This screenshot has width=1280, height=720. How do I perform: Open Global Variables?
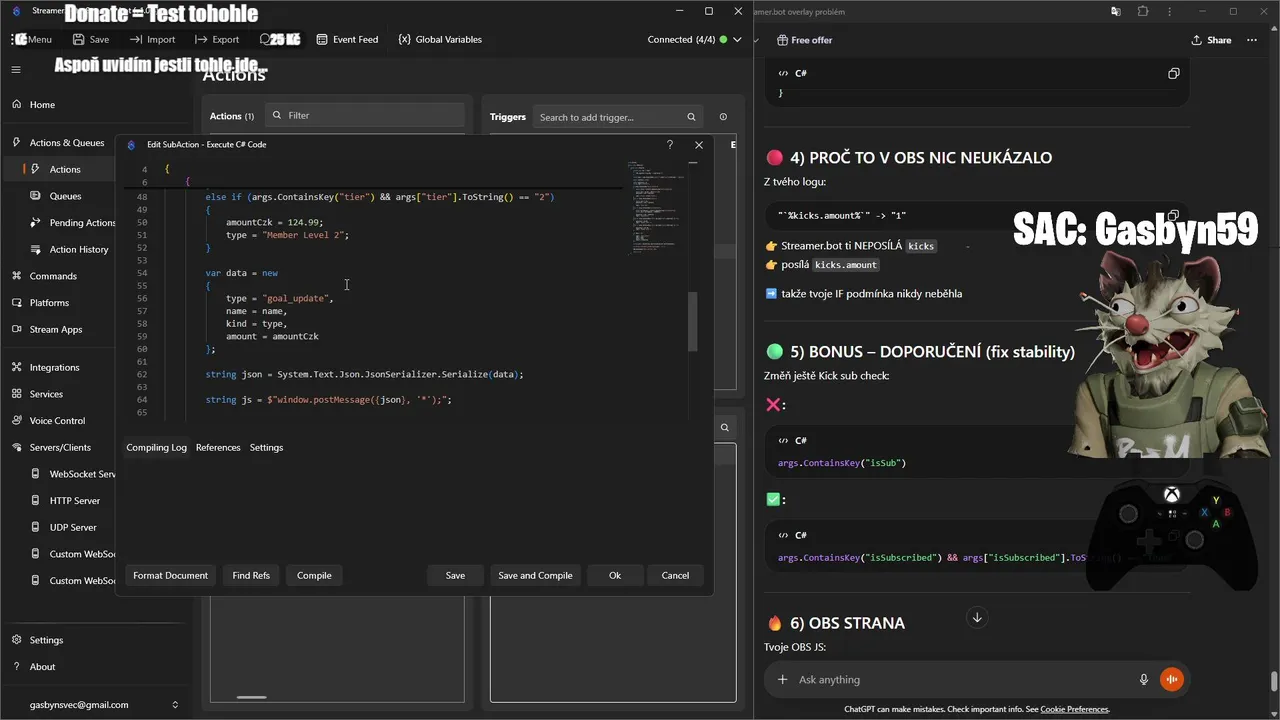tap(440, 40)
